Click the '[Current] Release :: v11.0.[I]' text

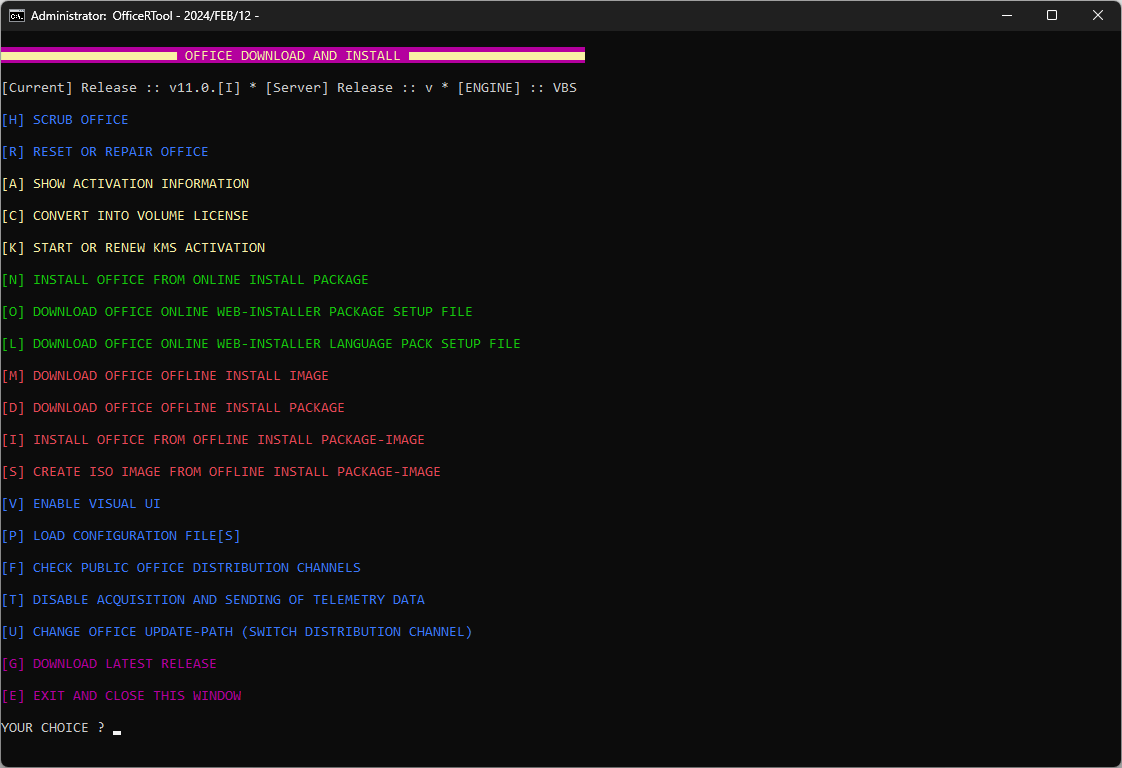click(x=121, y=87)
